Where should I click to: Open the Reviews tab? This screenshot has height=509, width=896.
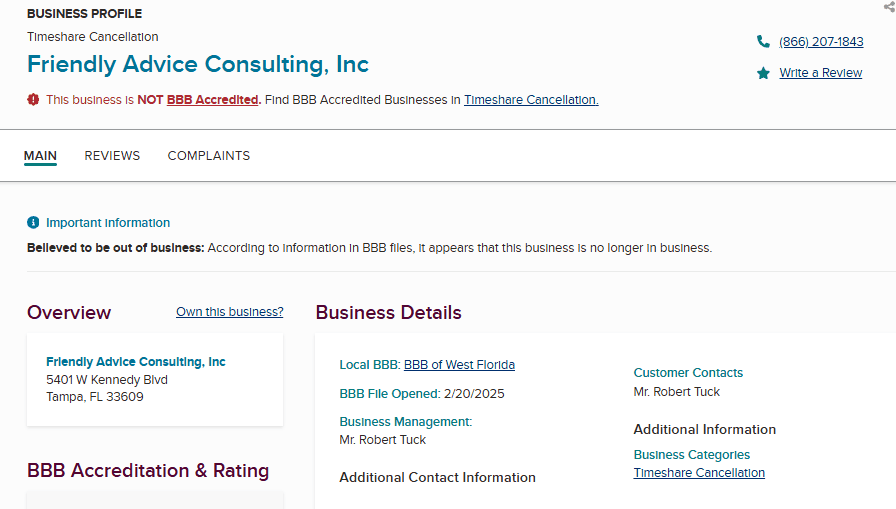coord(112,156)
